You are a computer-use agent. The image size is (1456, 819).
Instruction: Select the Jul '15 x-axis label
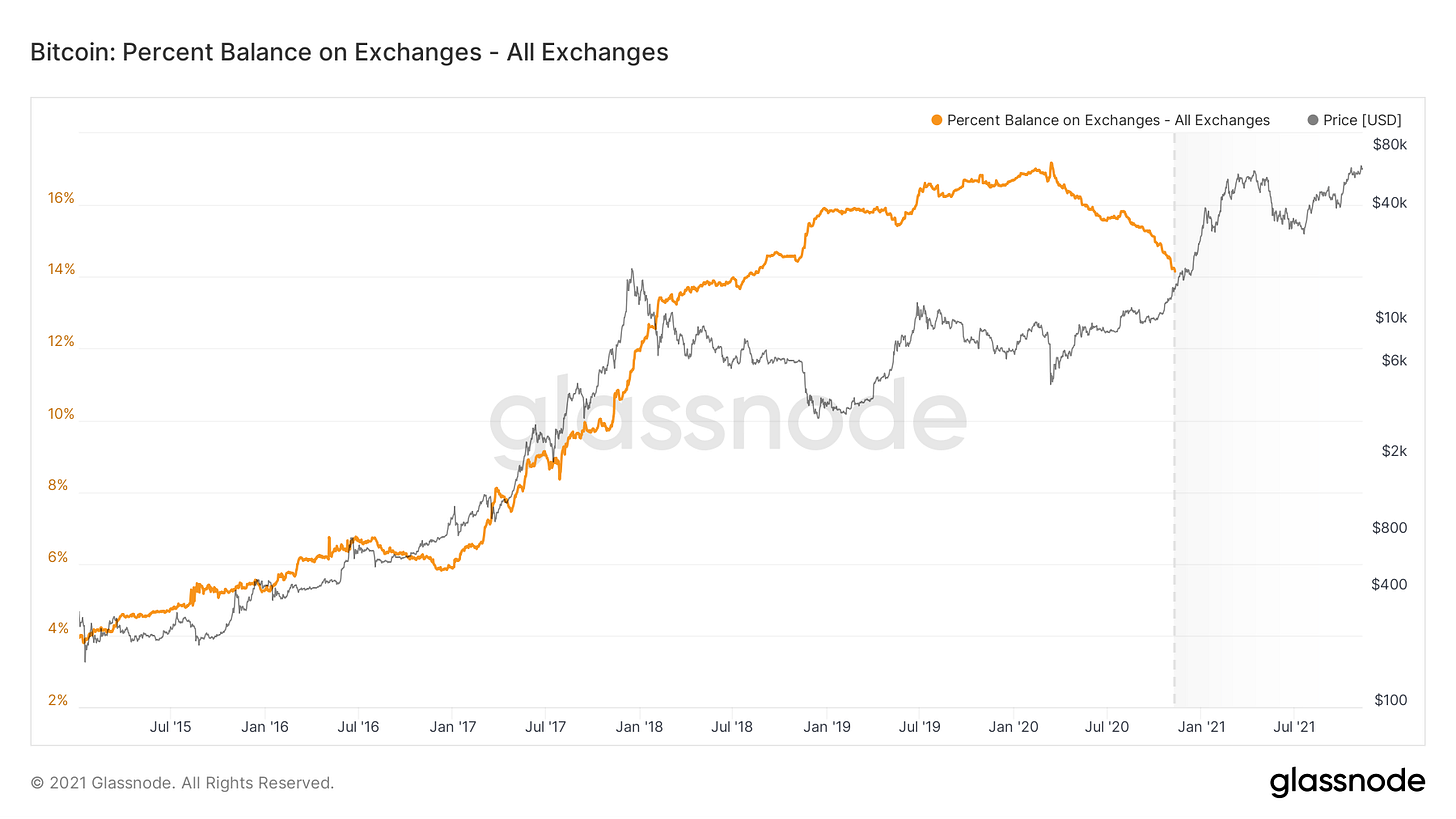click(x=170, y=727)
